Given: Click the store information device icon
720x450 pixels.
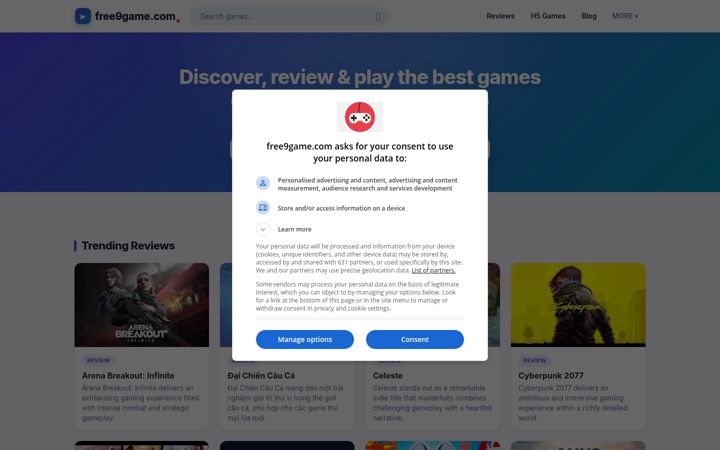Looking at the screenshot, I should pos(263,208).
